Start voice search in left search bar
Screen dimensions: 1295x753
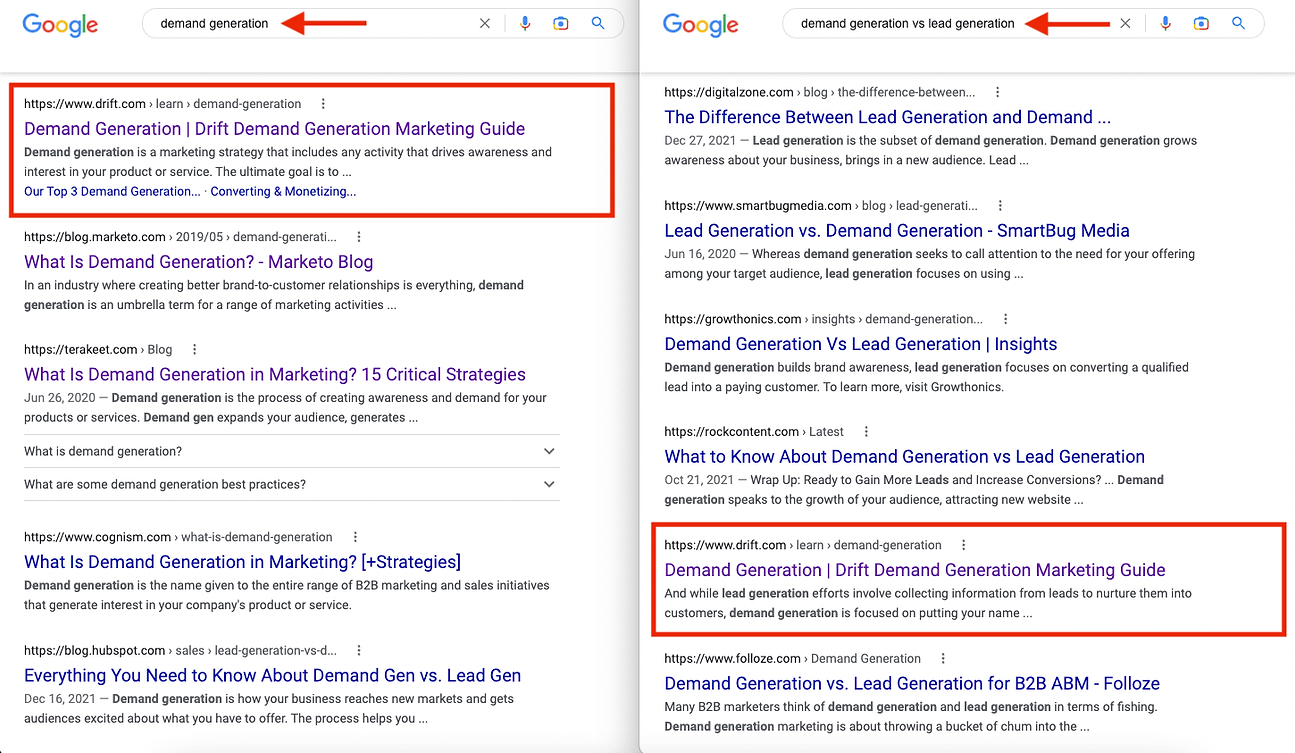coord(525,23)
